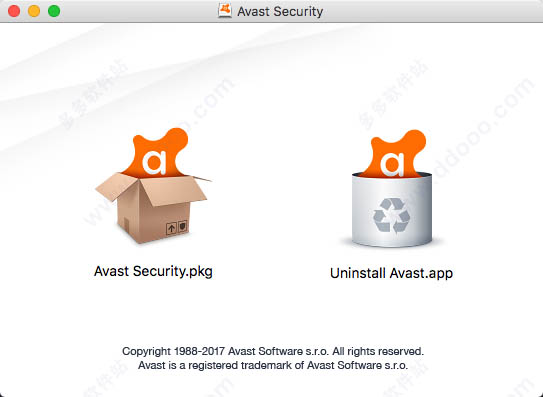The image size is (543, 397).
Task: Click the Avast Security window title text
Action: point(280,11)
